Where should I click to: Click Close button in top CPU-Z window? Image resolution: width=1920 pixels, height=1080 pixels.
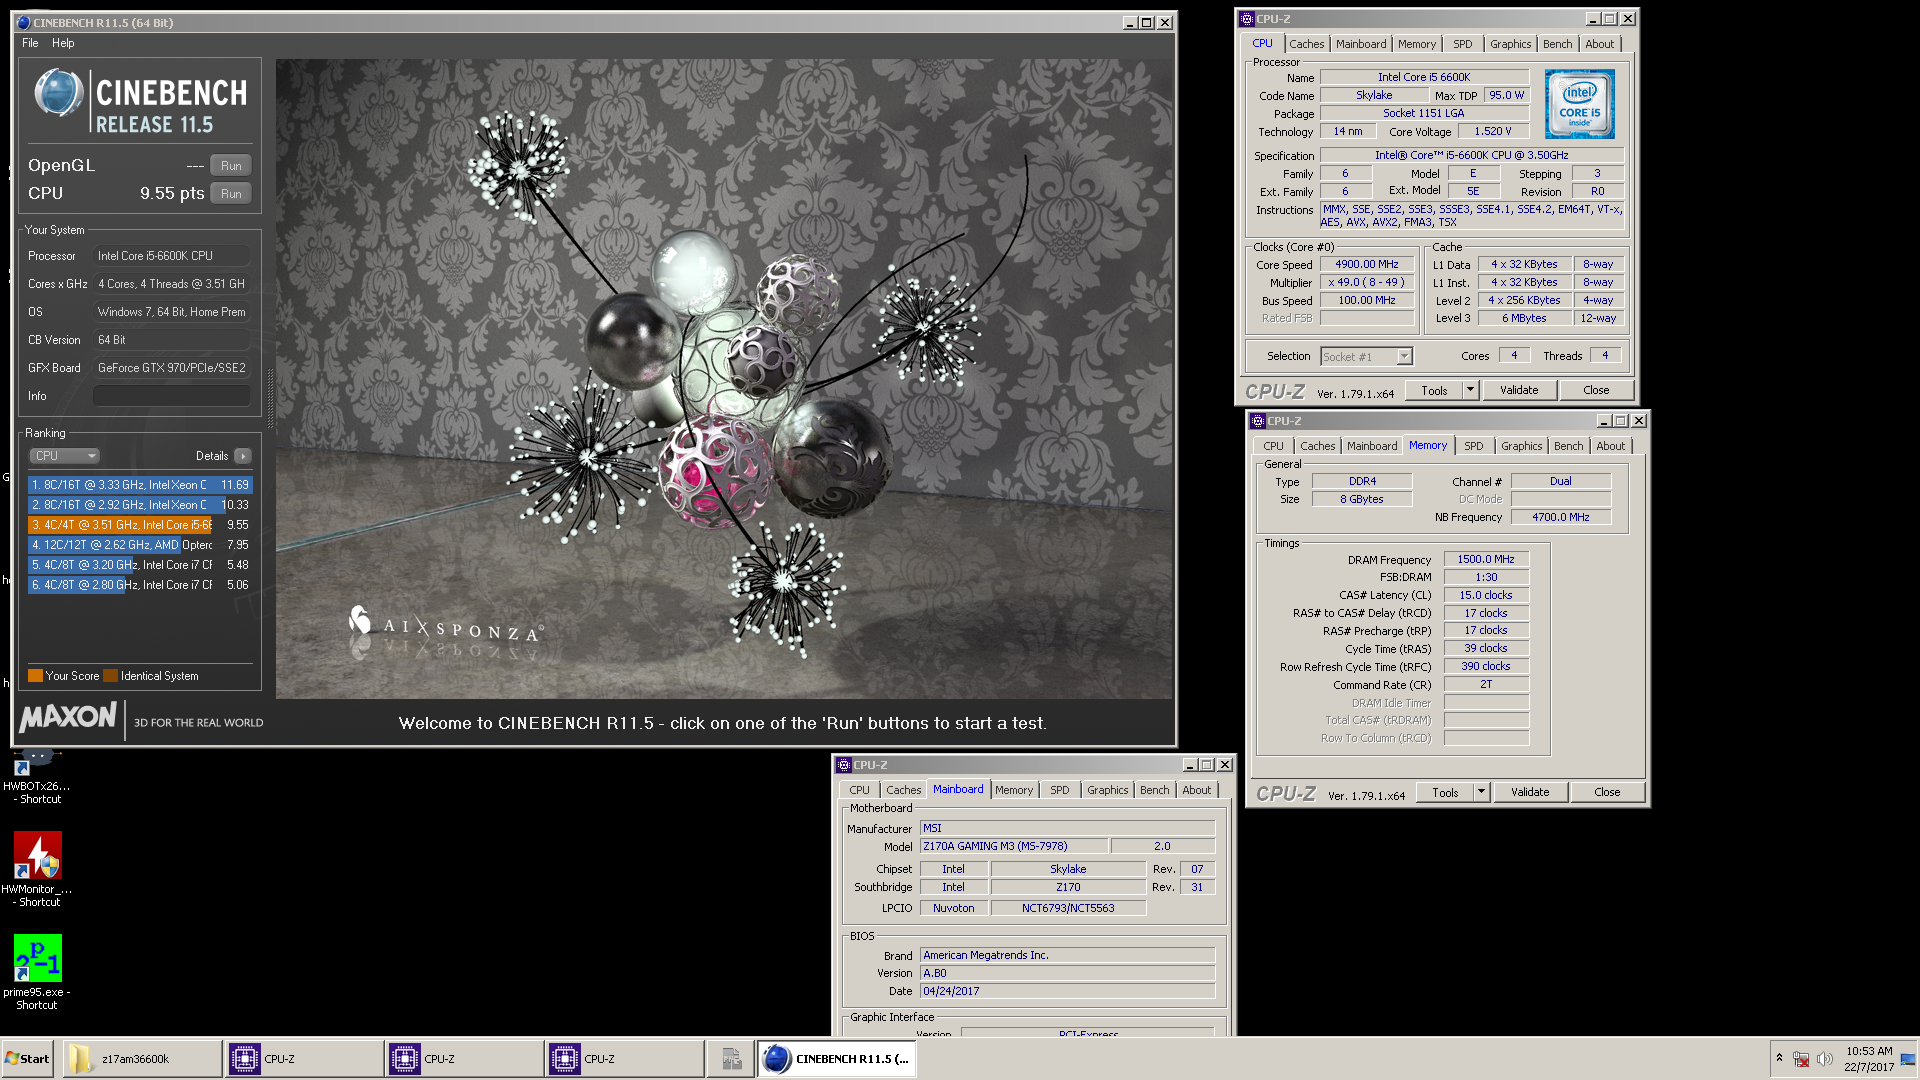coord(1596,390)
